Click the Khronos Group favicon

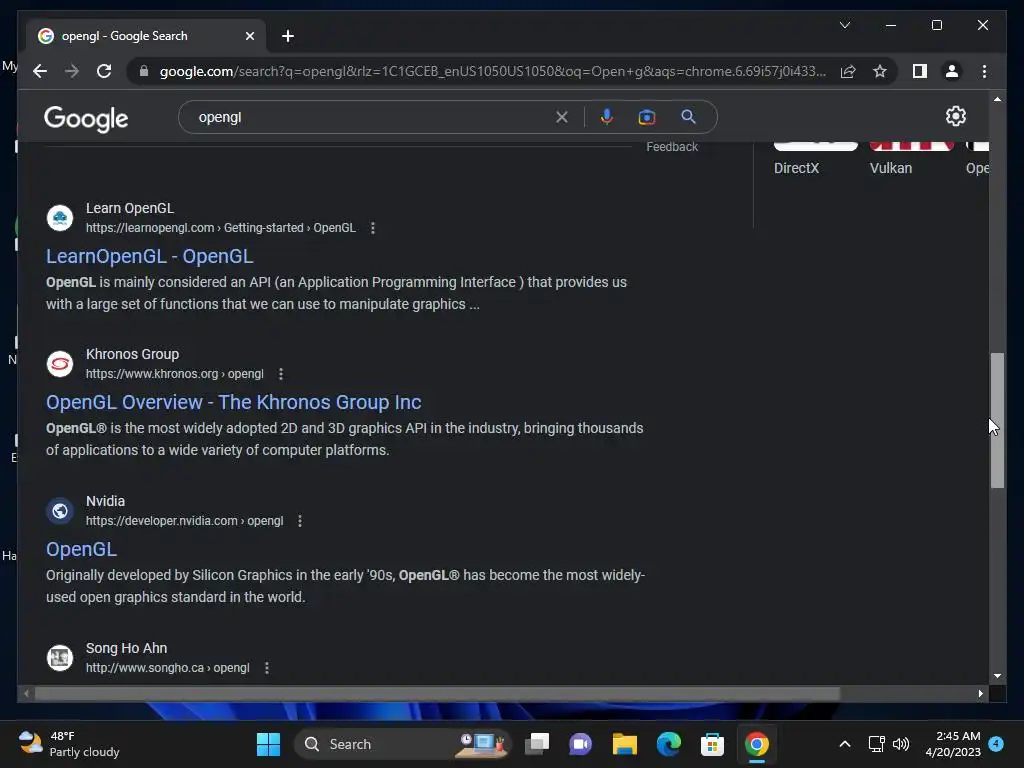click(60, 364)
